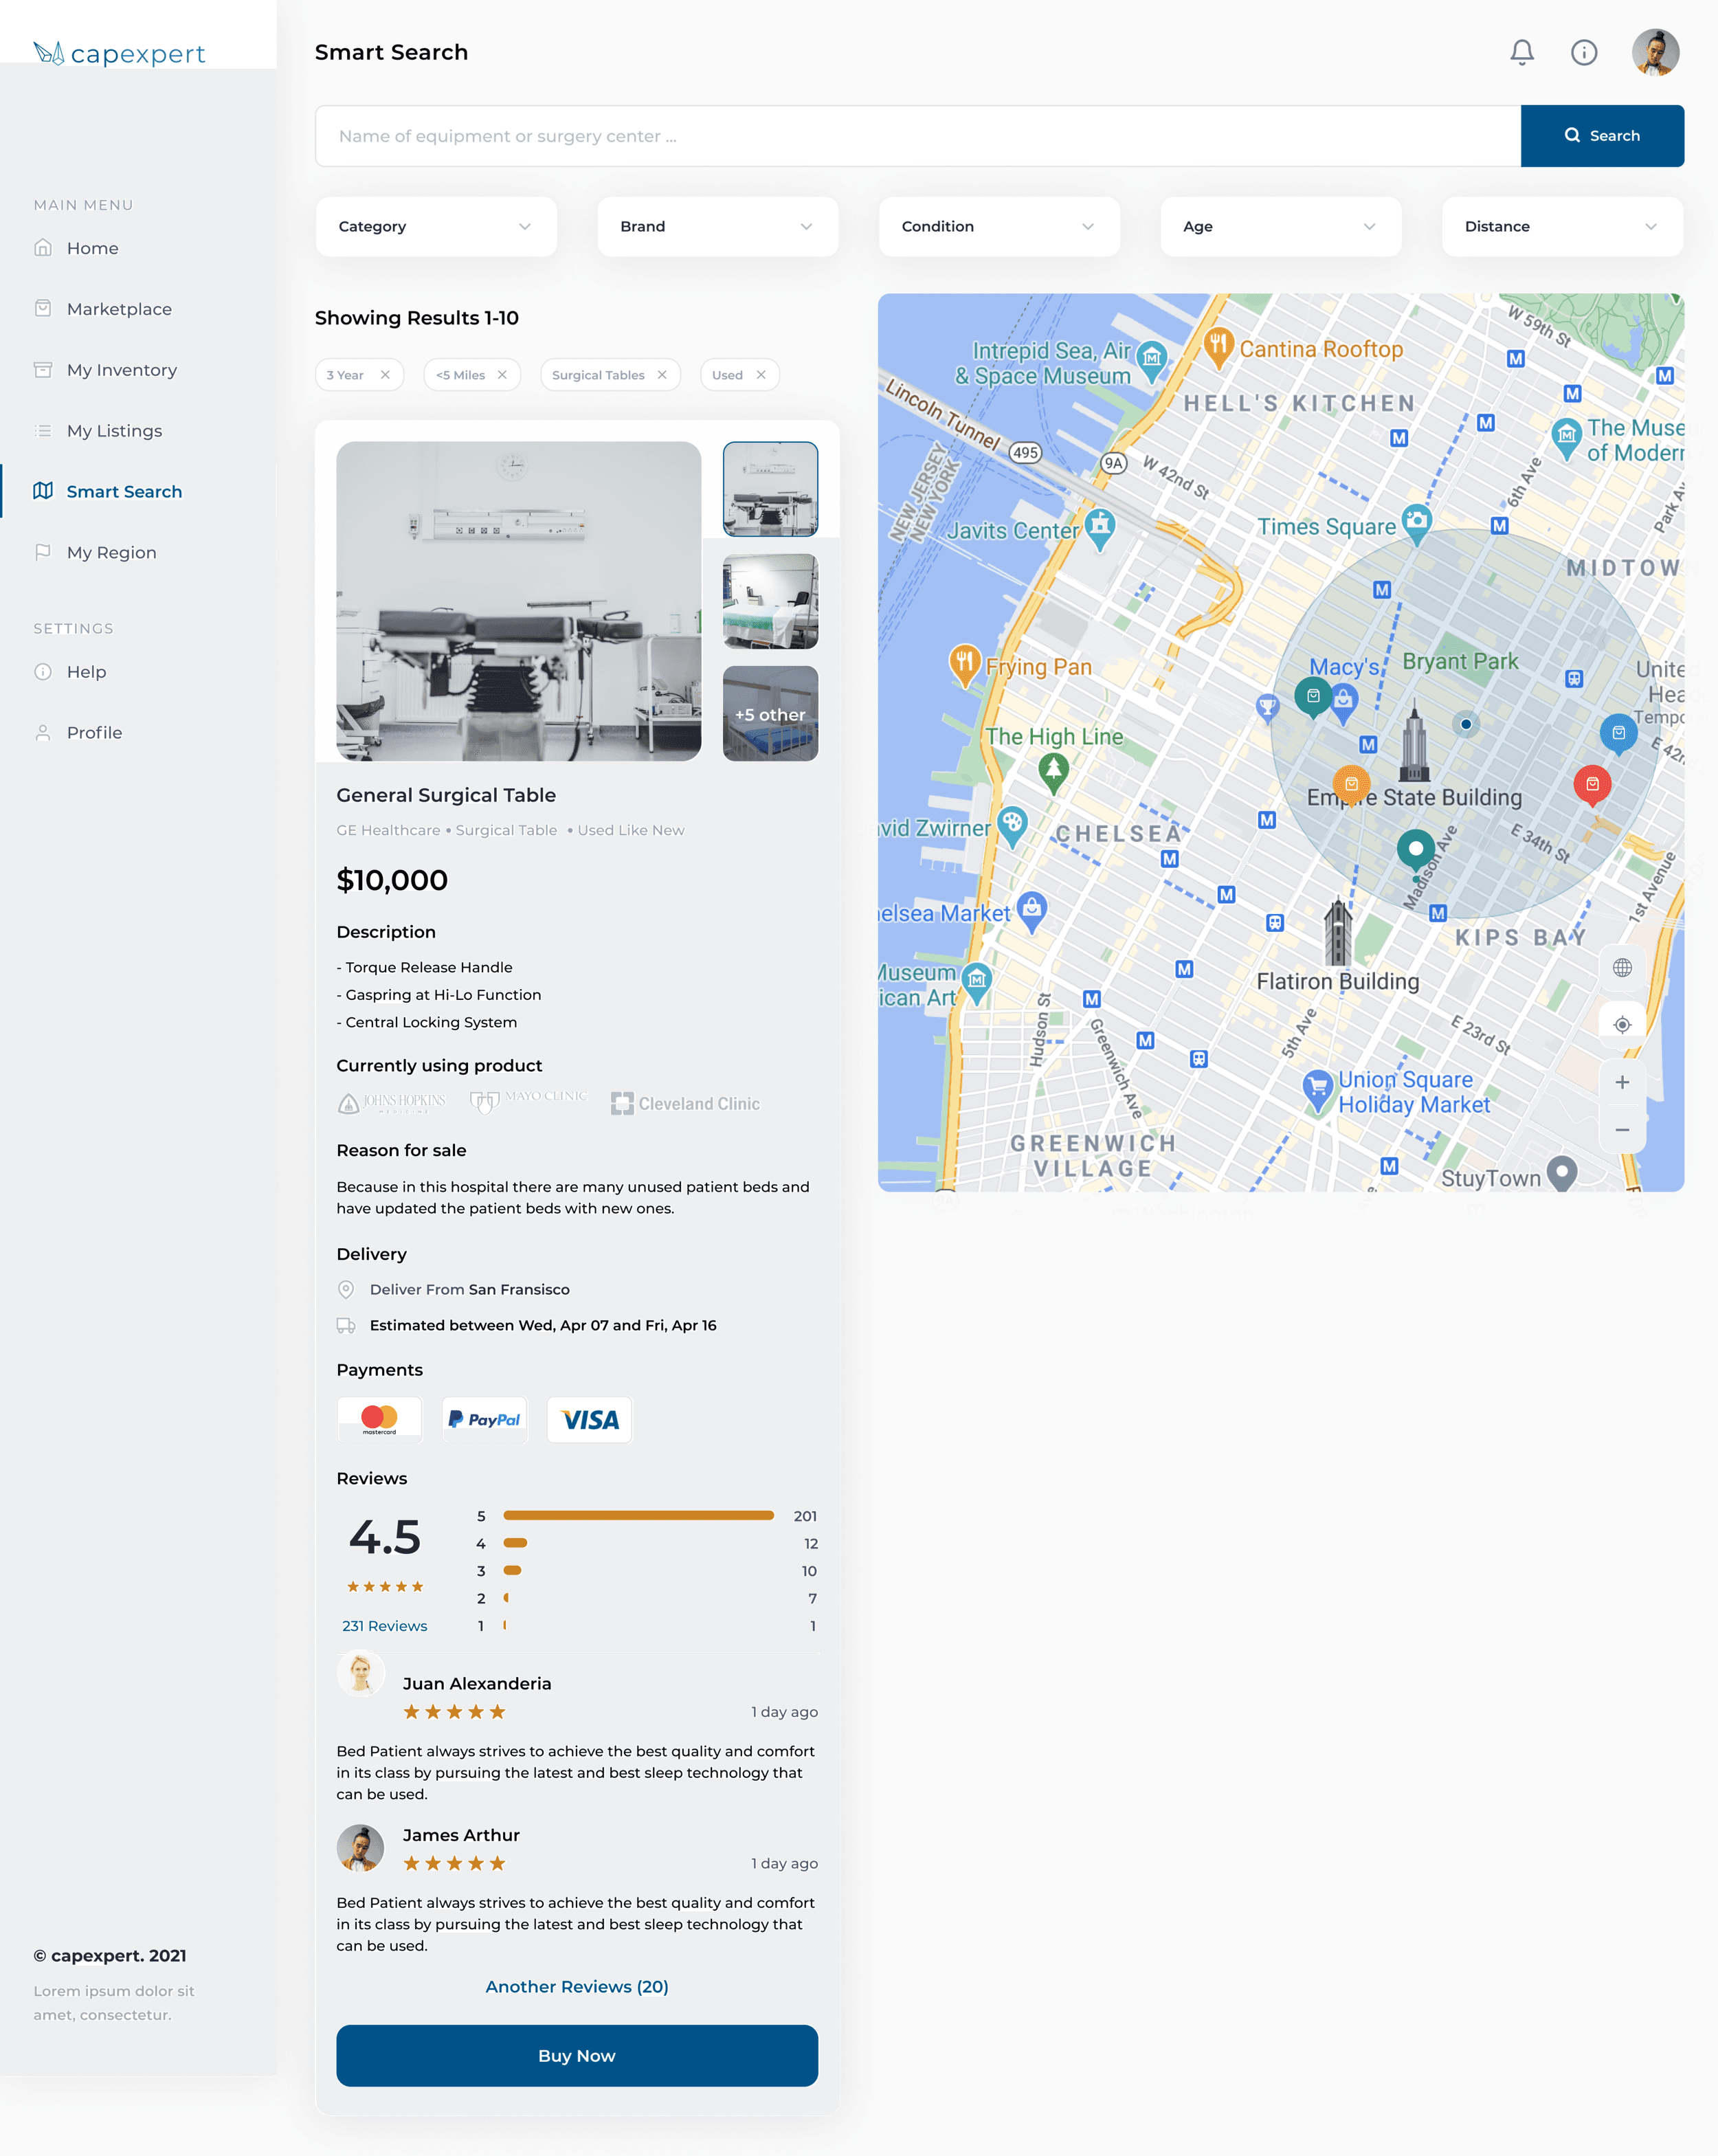Remove the Surgical Tables filter chip
The height and width of the screenshot is (2156, 1718).
(x=661, y=375)
